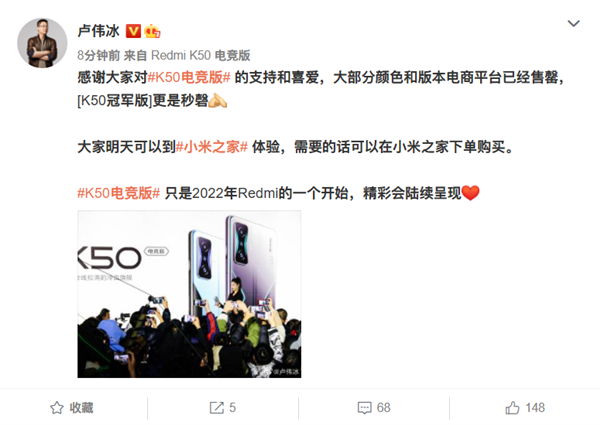Click the 收藏 label text
600x425 pixels.
82,408
